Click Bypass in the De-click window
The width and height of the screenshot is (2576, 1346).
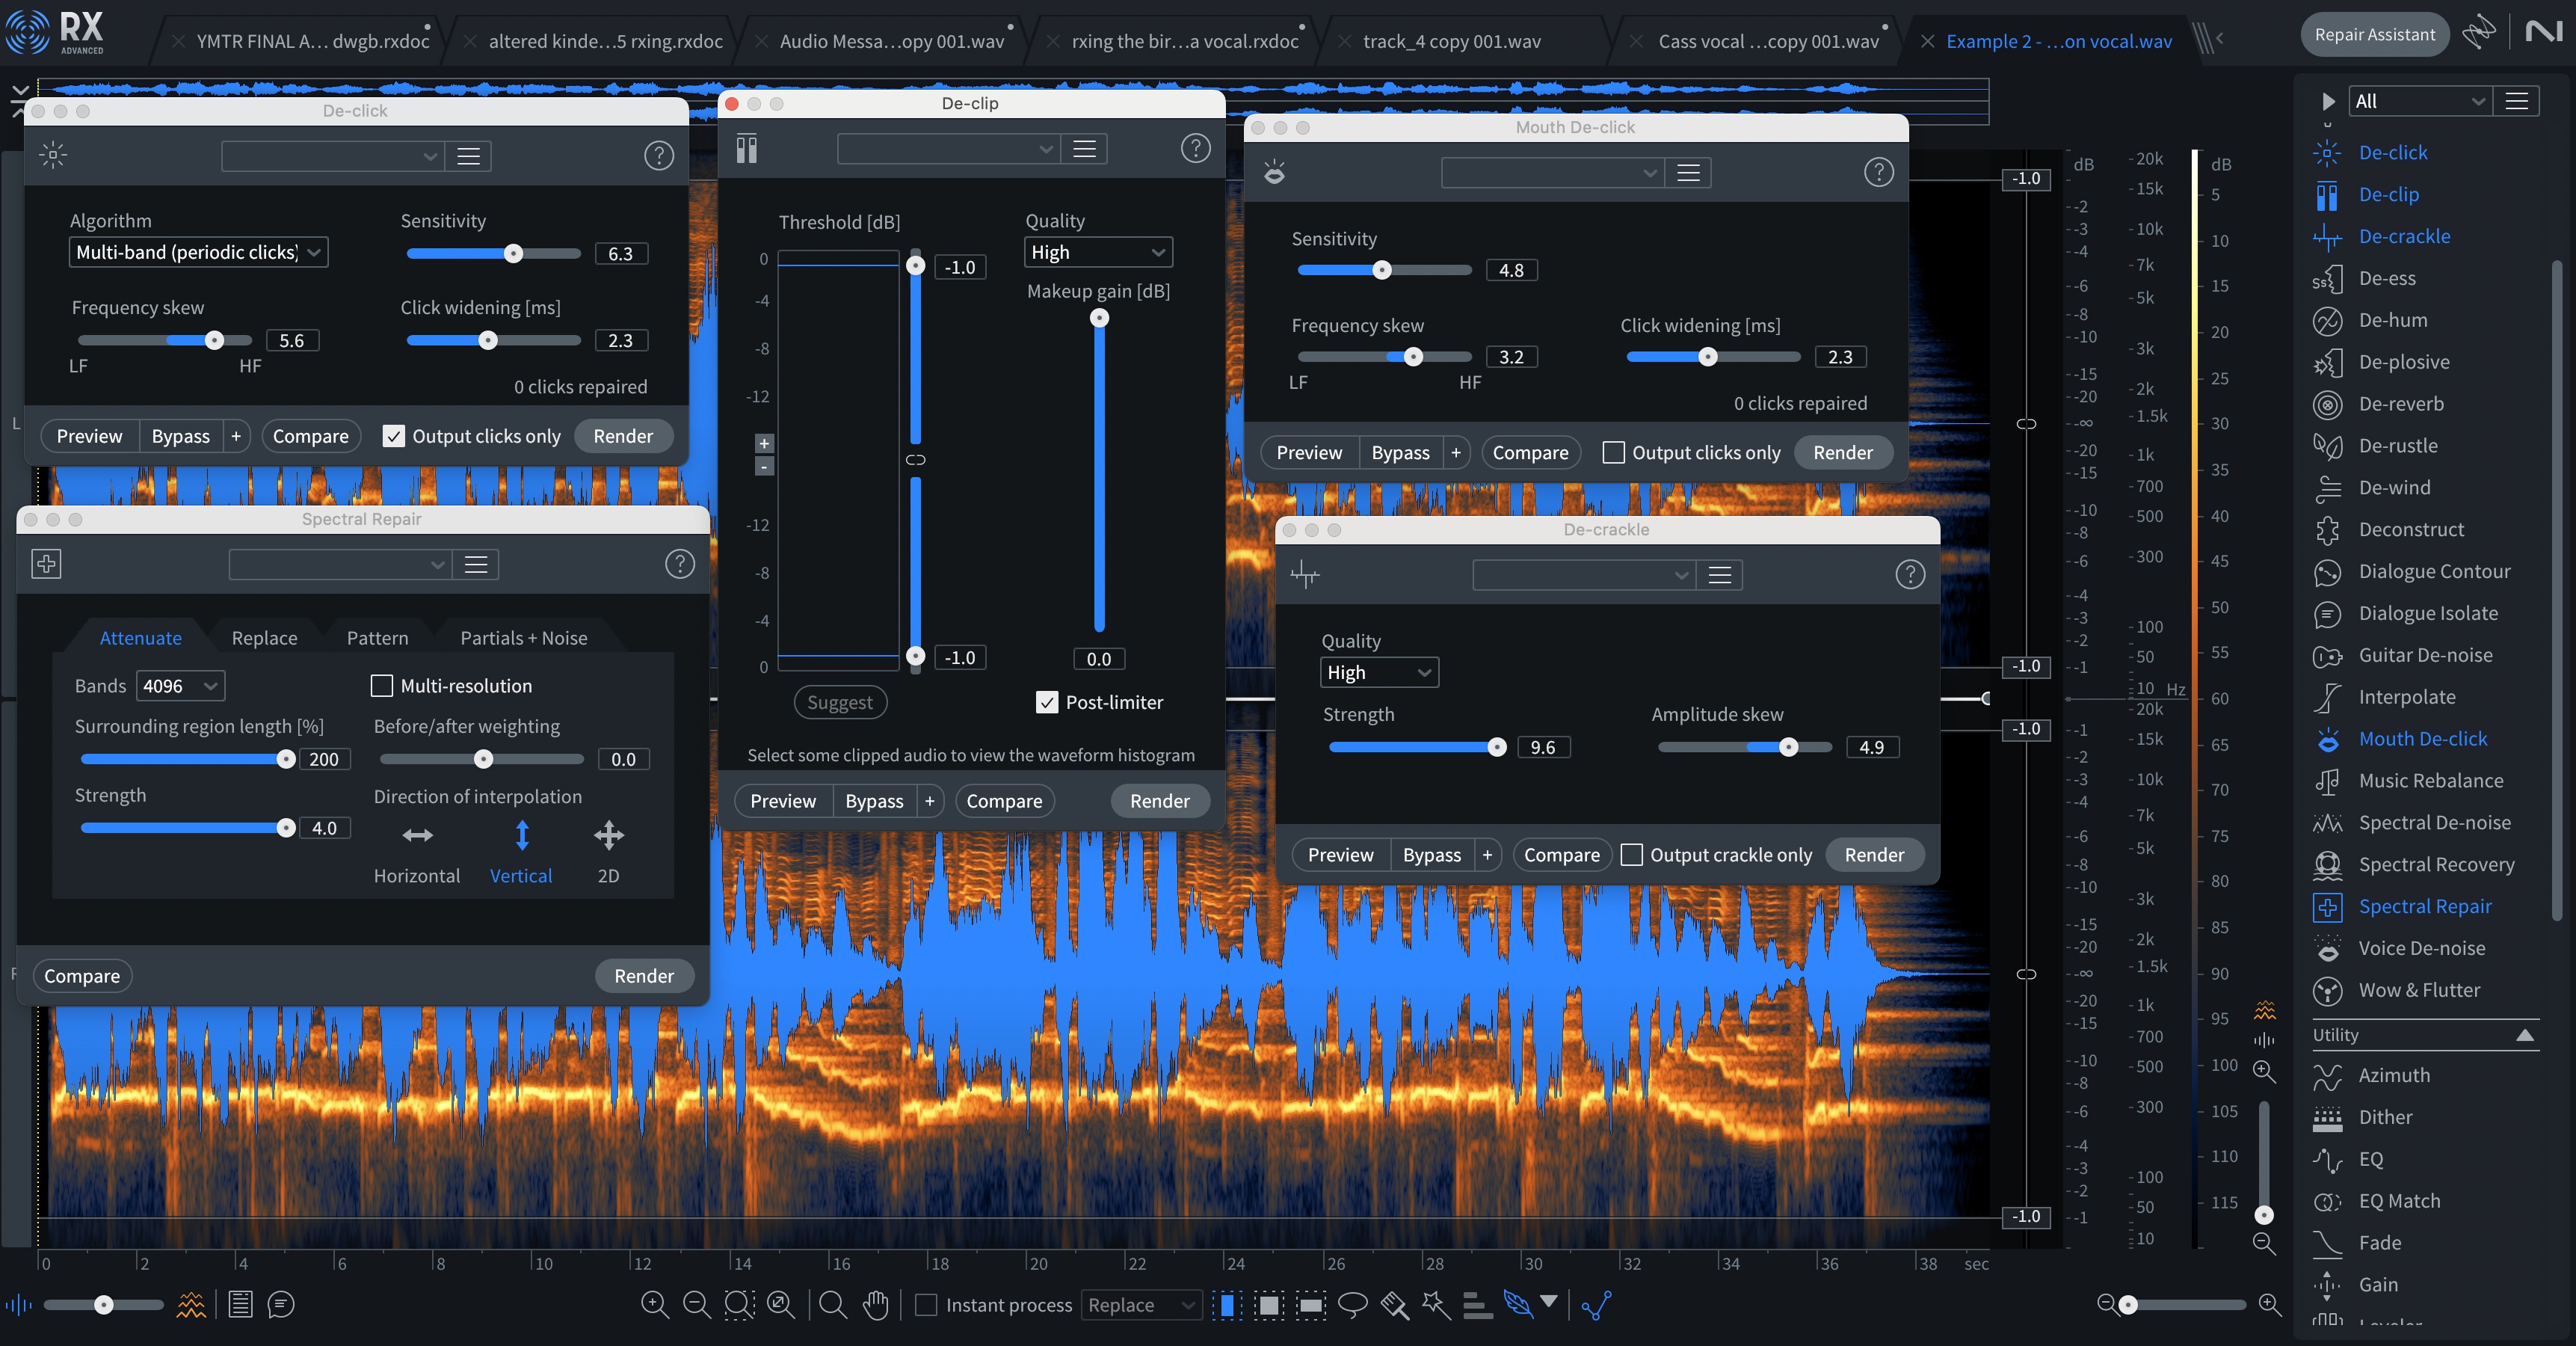[x=180, y=437]
